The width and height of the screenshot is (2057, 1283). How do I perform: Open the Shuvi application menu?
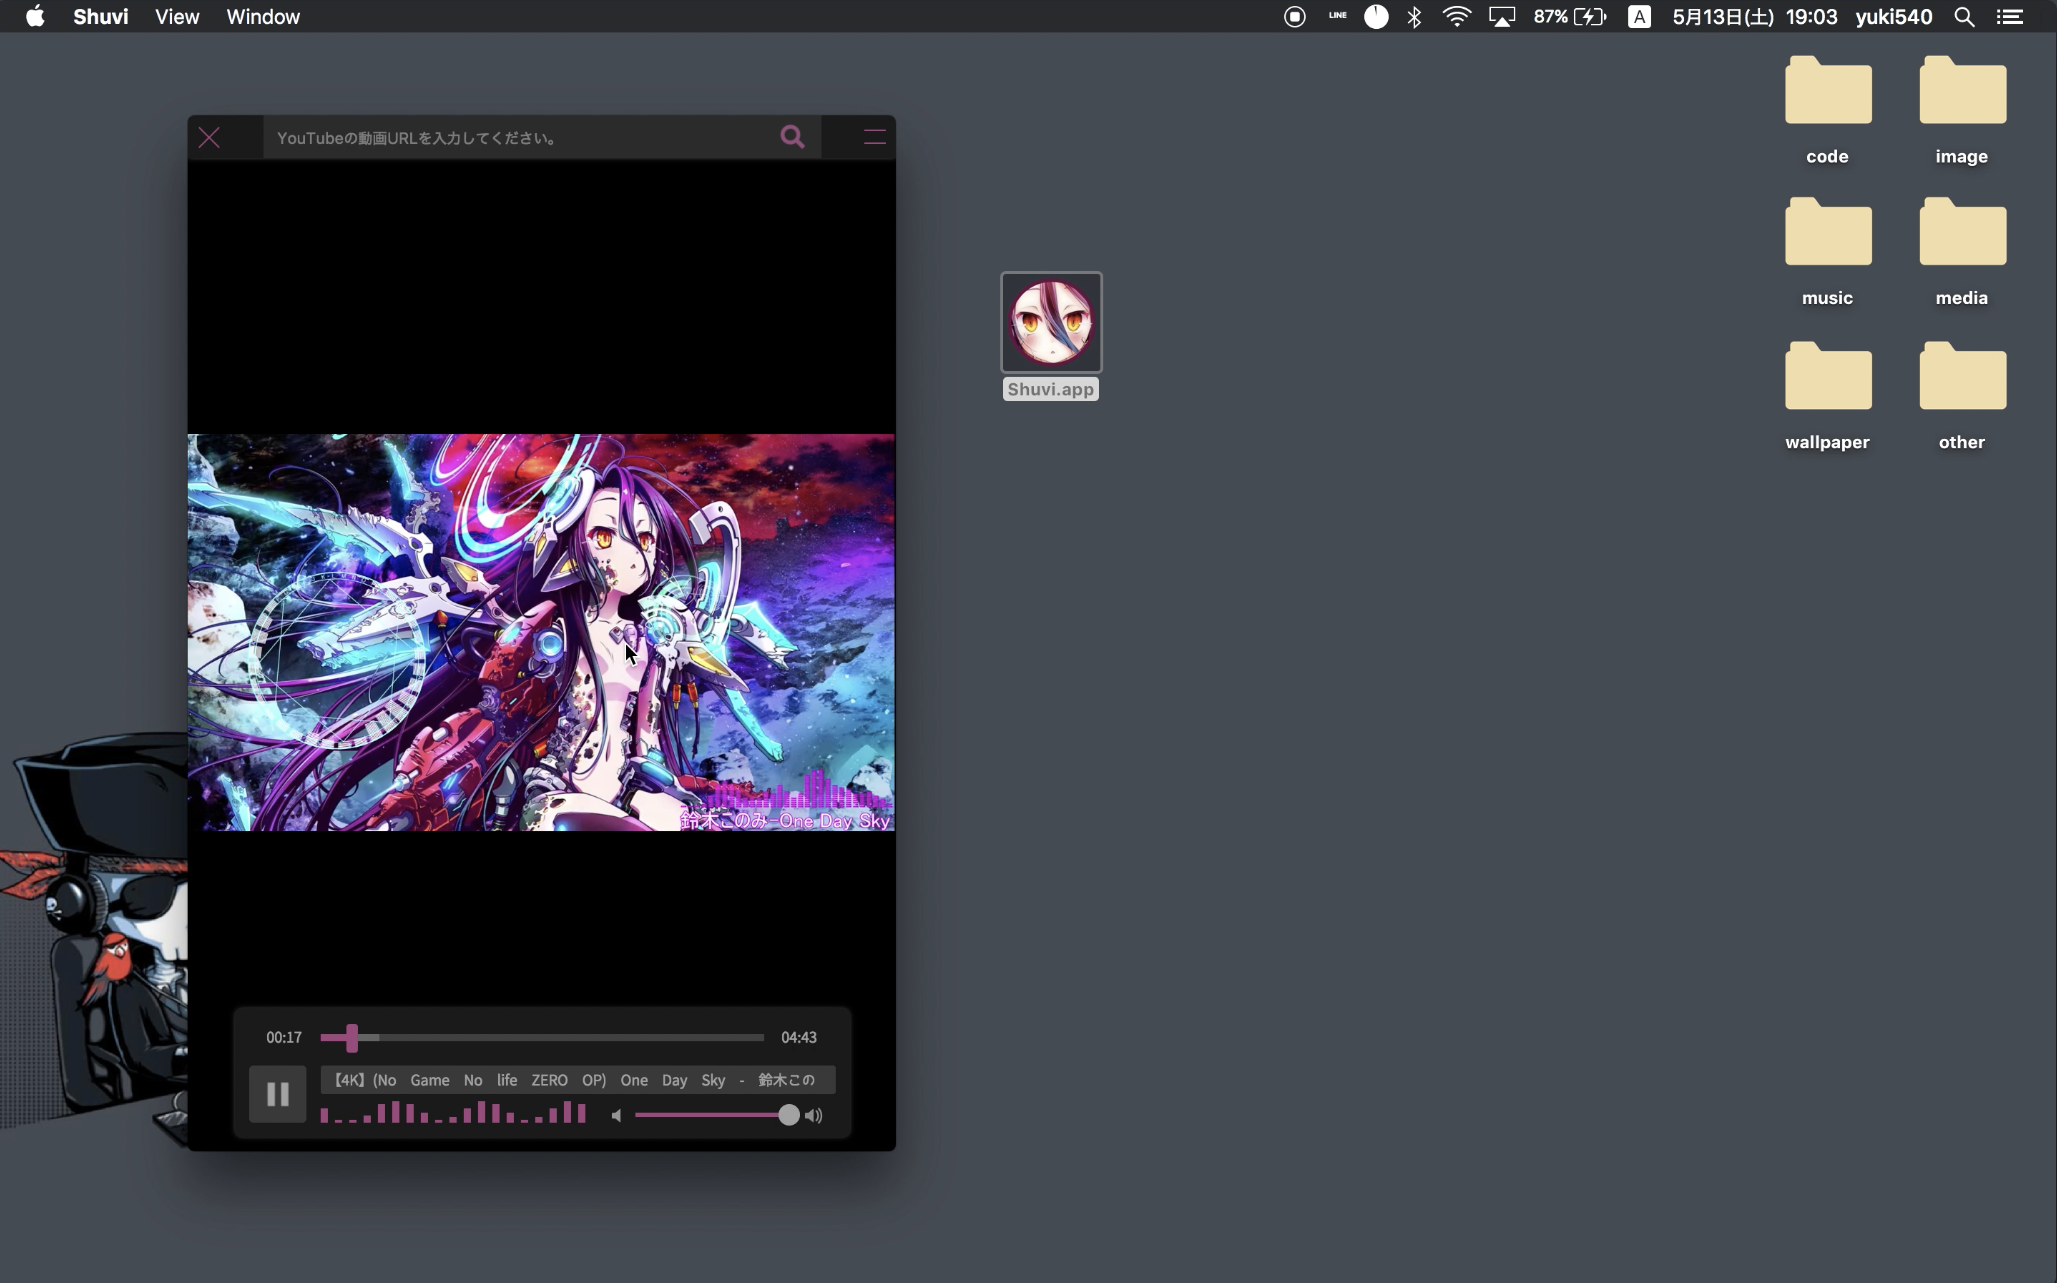point(100,17)
